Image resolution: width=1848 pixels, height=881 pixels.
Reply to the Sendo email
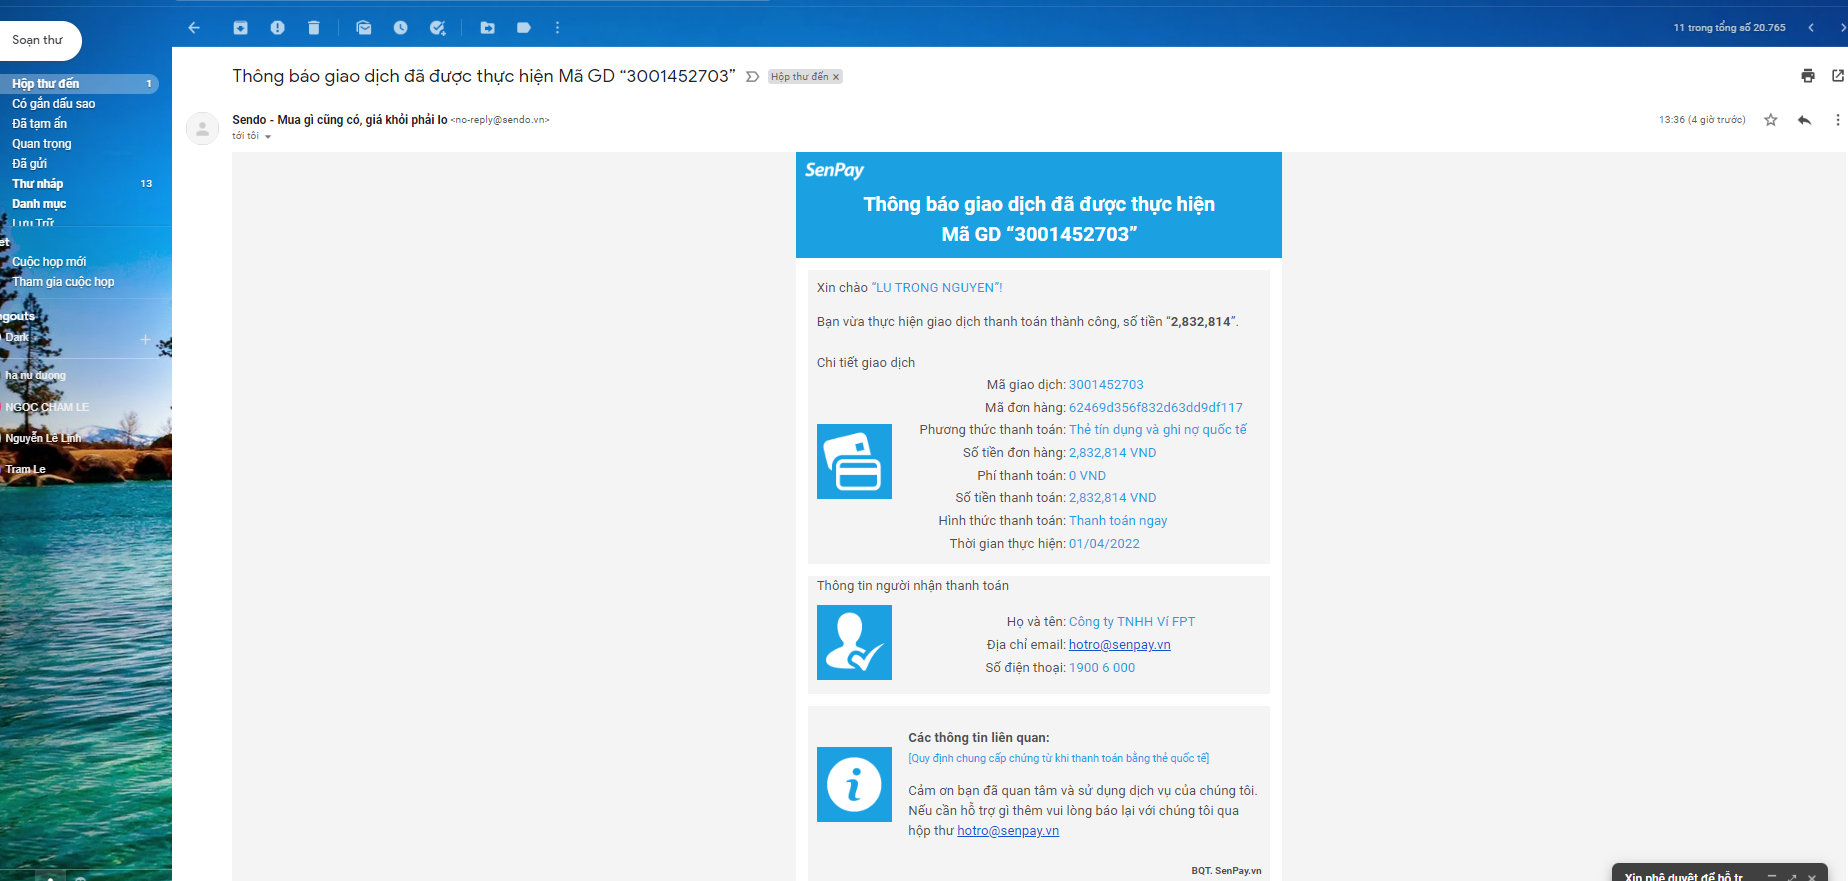[1805, 120]
